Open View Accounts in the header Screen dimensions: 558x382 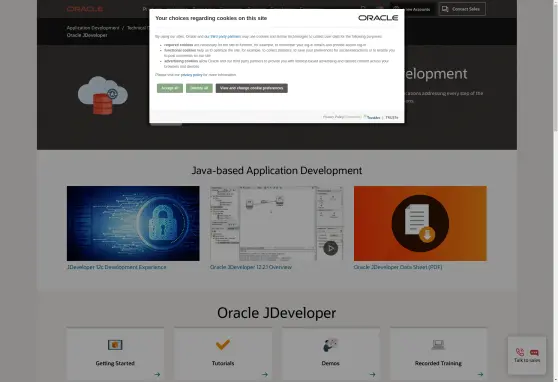tap(413, 9)
